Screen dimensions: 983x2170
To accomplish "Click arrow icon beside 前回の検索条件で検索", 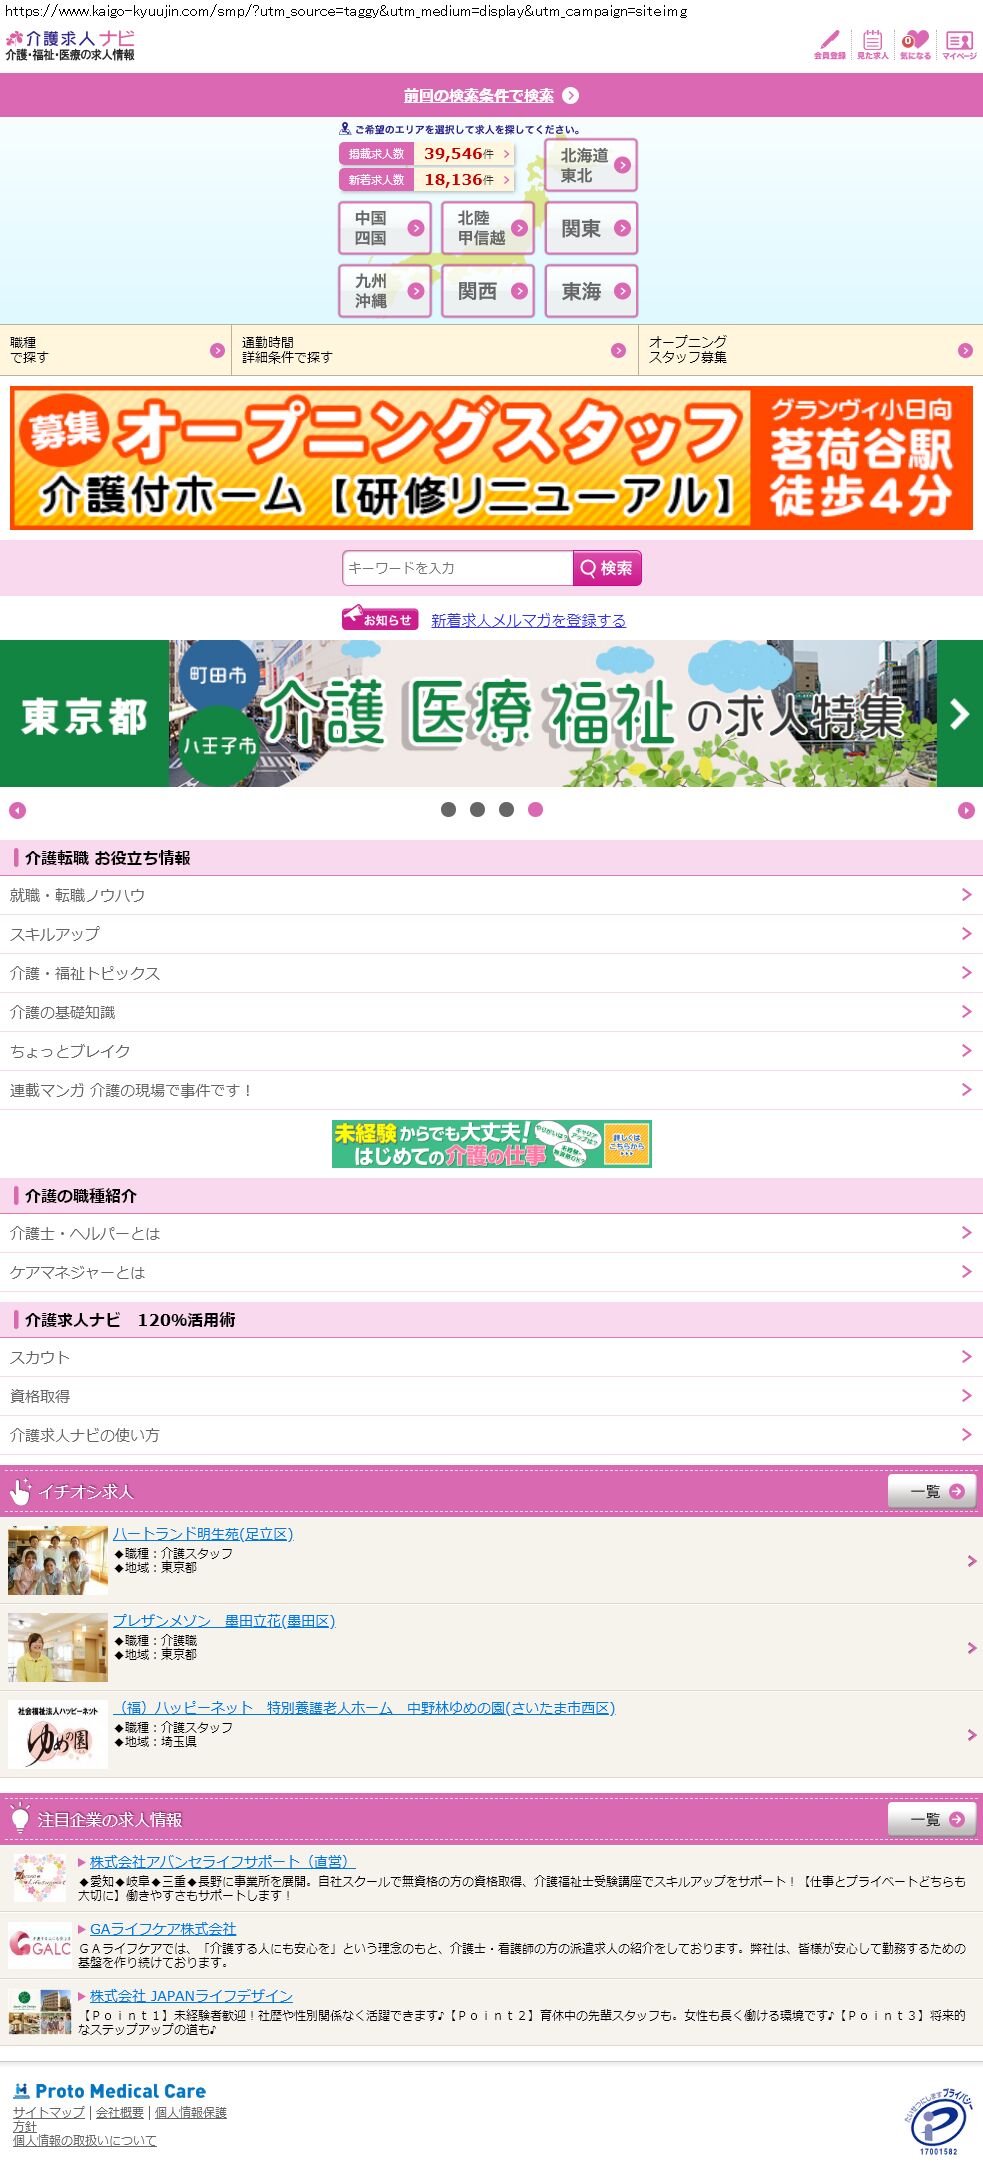I will (x=570, y=96).
